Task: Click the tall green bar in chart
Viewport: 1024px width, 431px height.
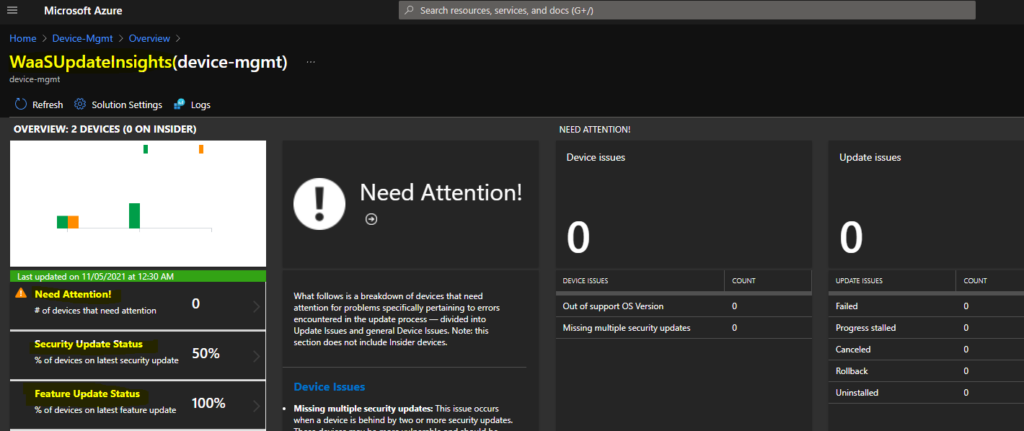Action: pos(135,216)
